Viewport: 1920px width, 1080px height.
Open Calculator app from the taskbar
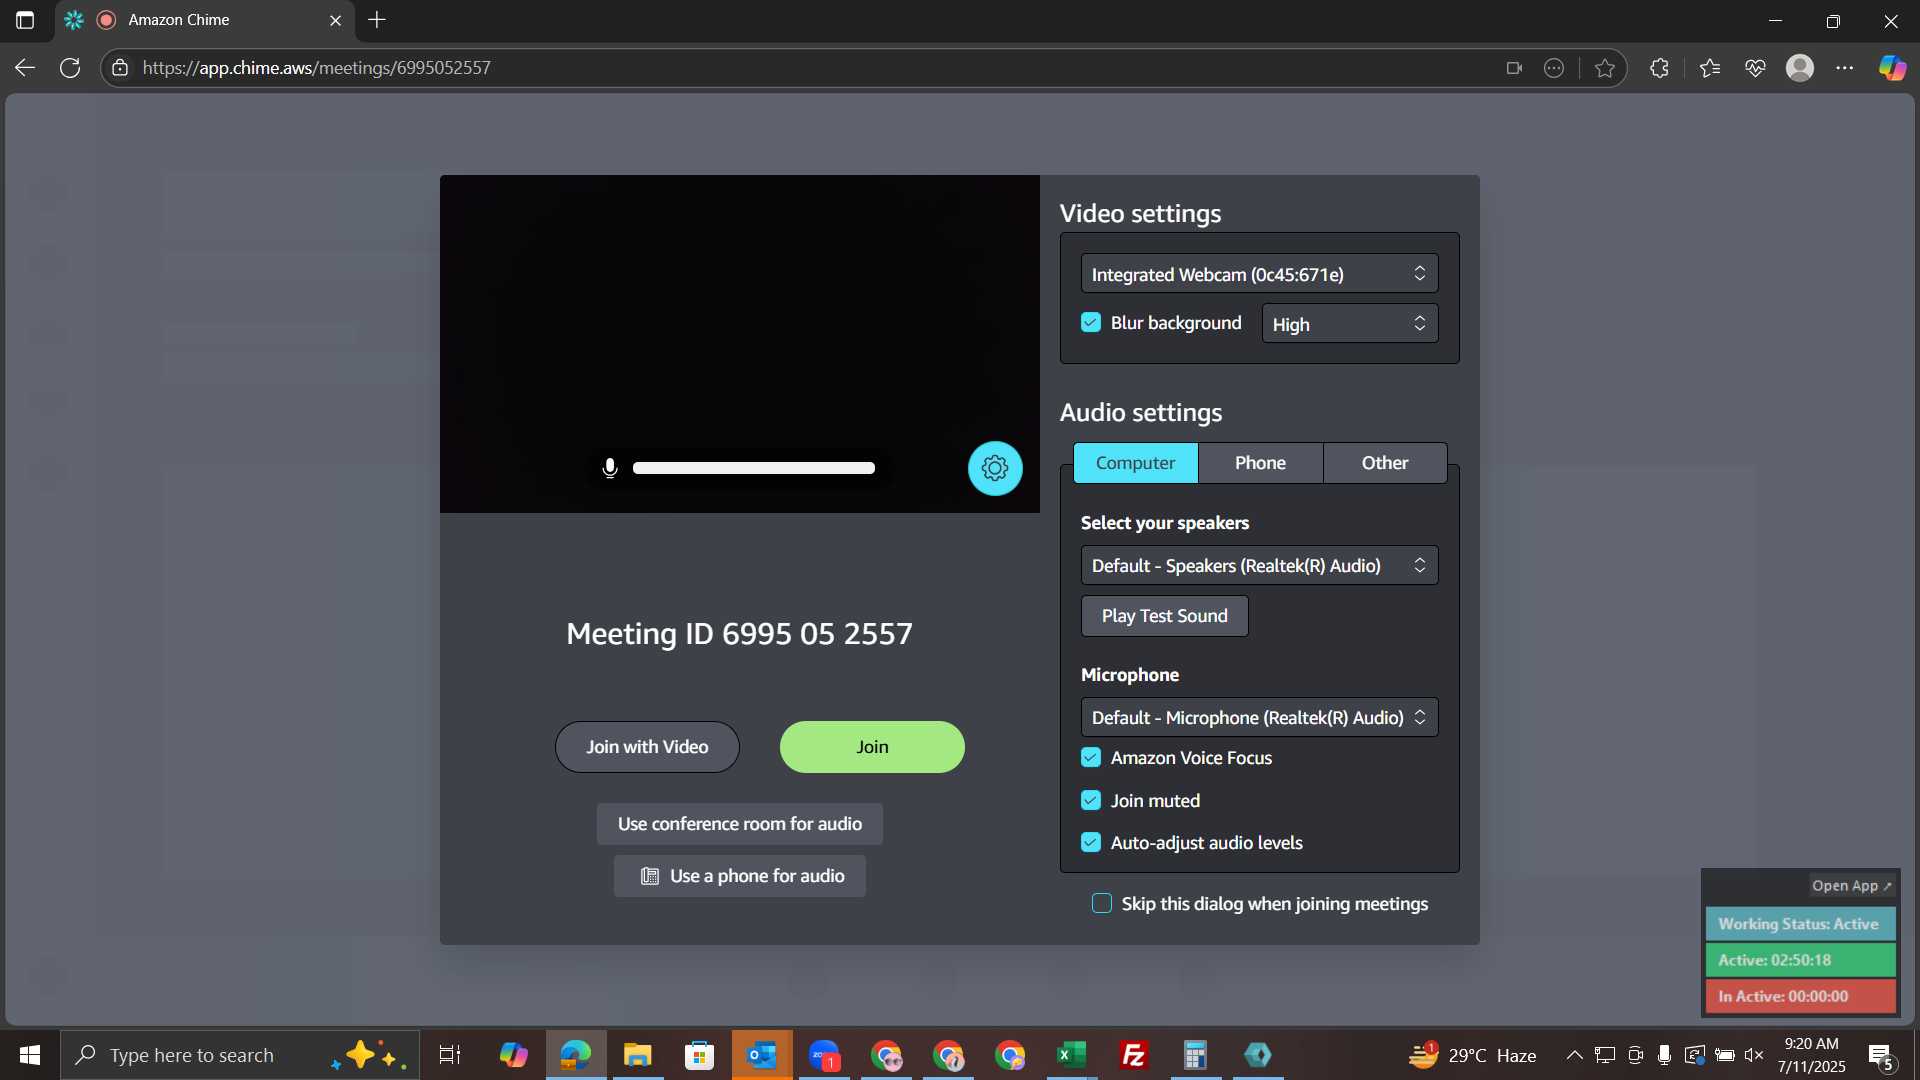coord(1195,1055)
